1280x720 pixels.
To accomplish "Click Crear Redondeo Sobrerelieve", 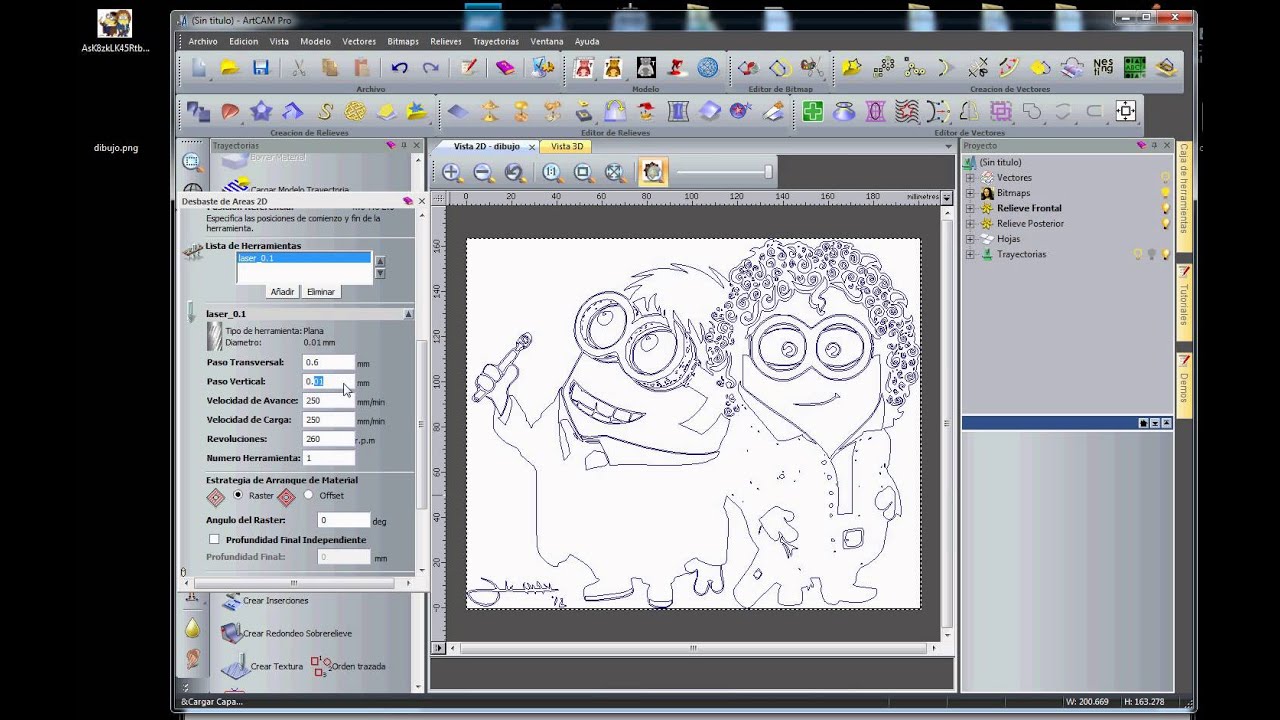I will 286,633.
